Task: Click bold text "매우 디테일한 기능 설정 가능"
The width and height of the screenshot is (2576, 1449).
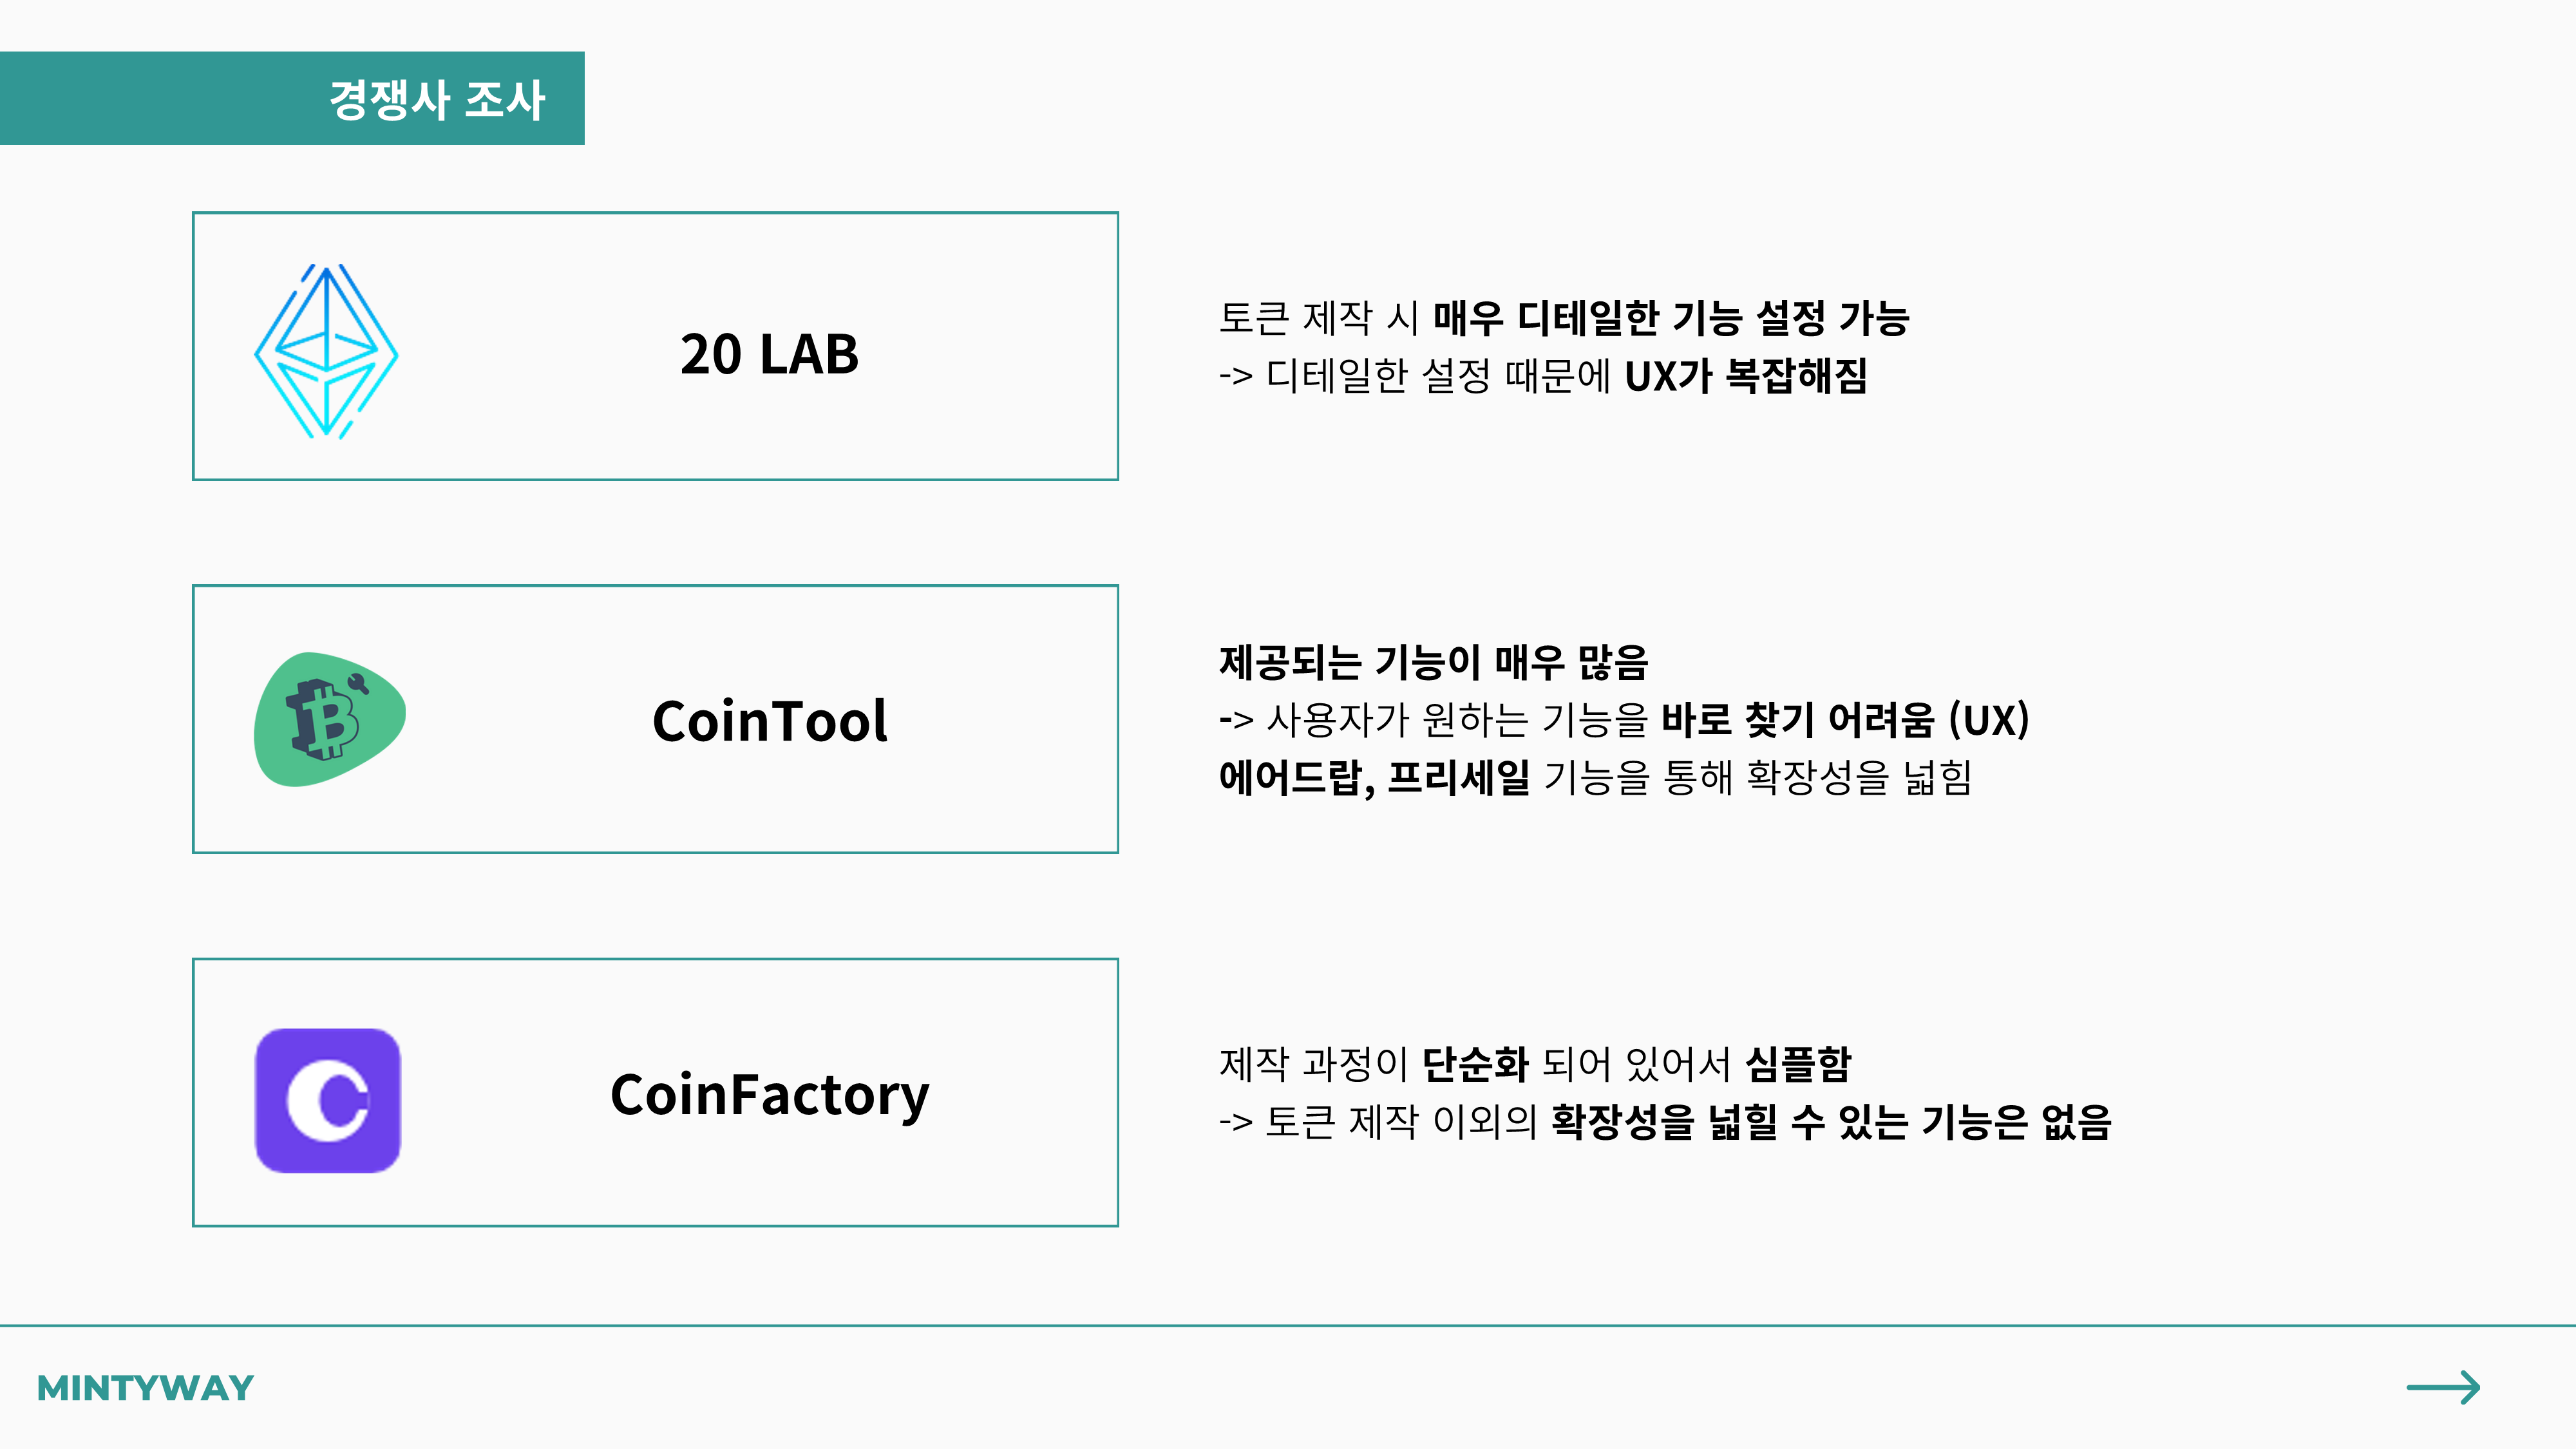Action: [x=1671, y=318]
